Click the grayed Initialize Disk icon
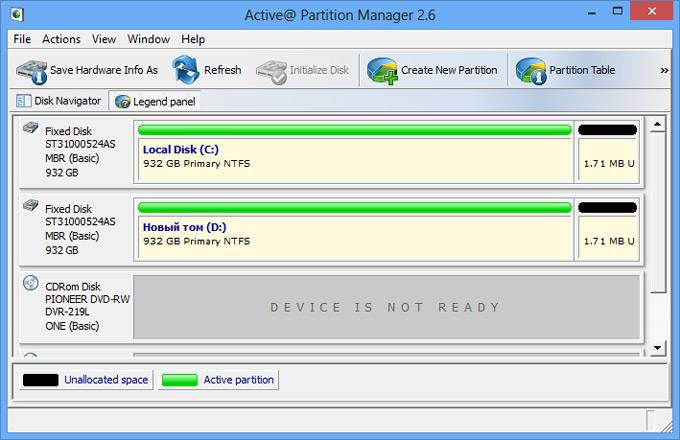680x440 pixels. (271, 72)
